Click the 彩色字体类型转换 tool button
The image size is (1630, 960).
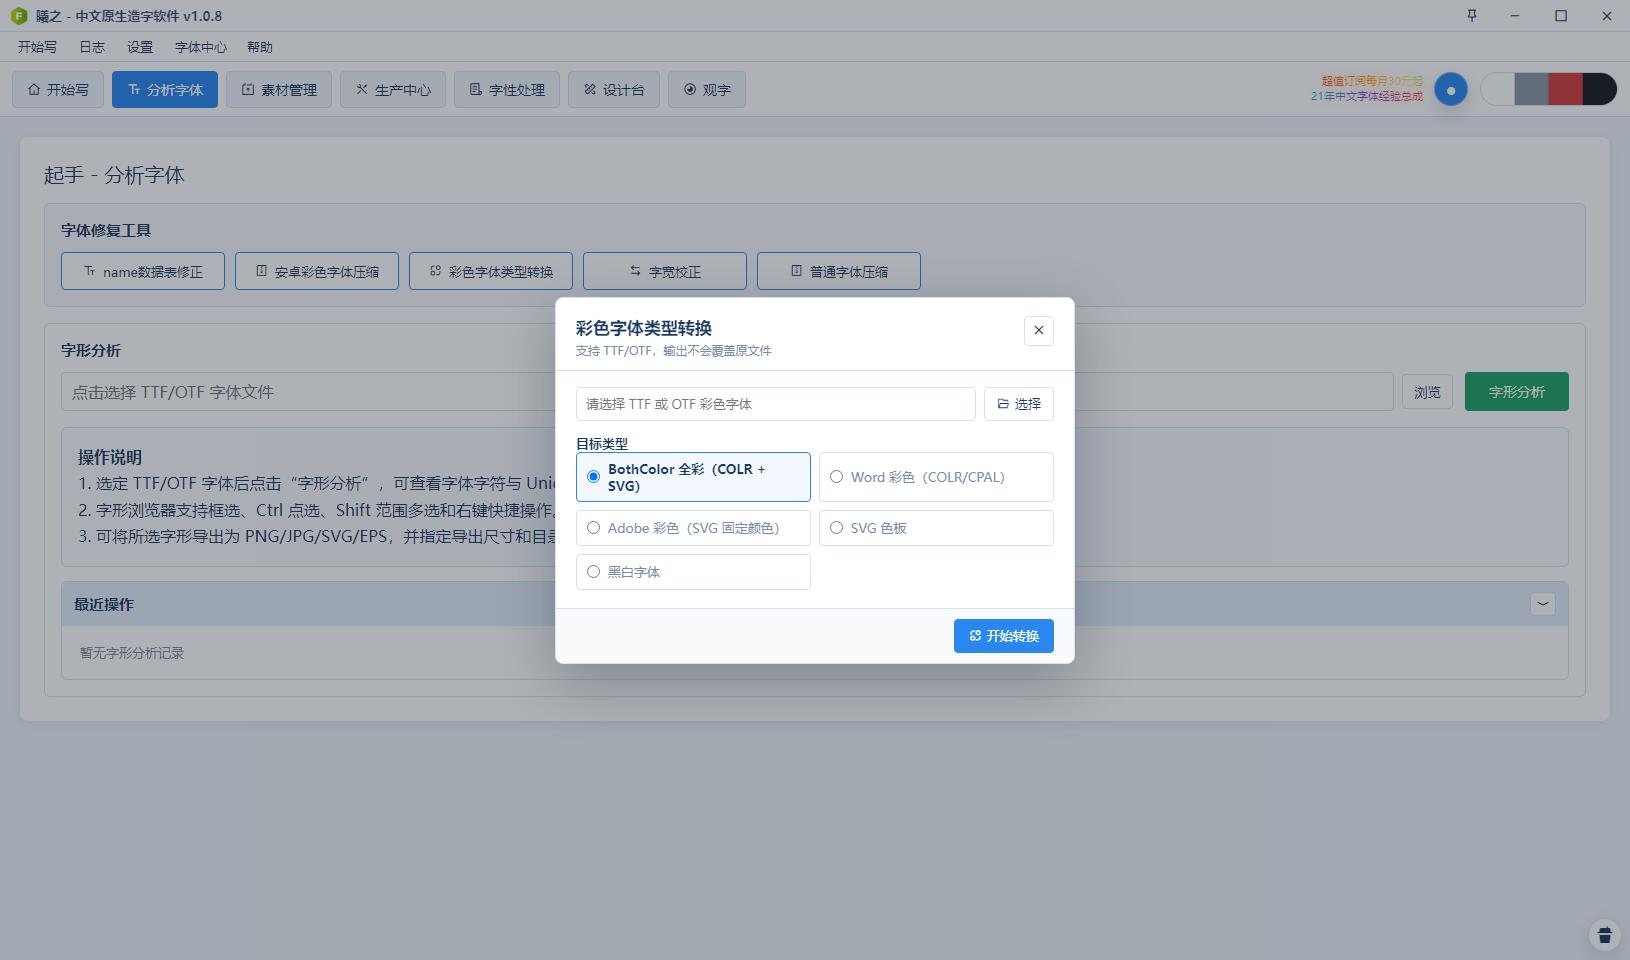click(x=491, y=271)
